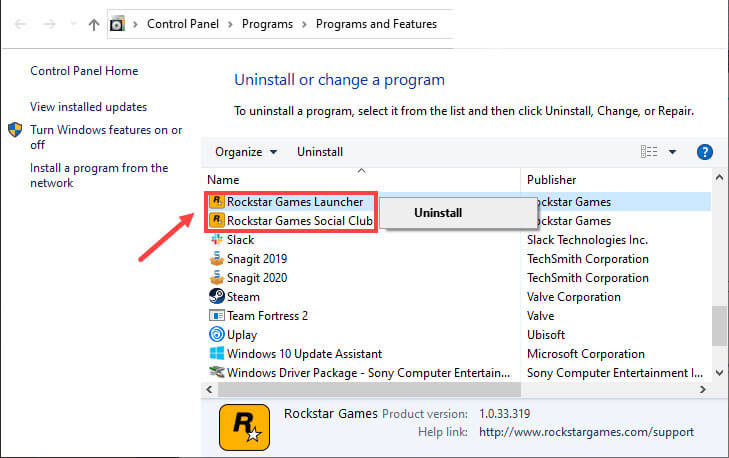Click the horizontal scrollbar left arrow
The image size is (729, 458).
click(209, 390)
